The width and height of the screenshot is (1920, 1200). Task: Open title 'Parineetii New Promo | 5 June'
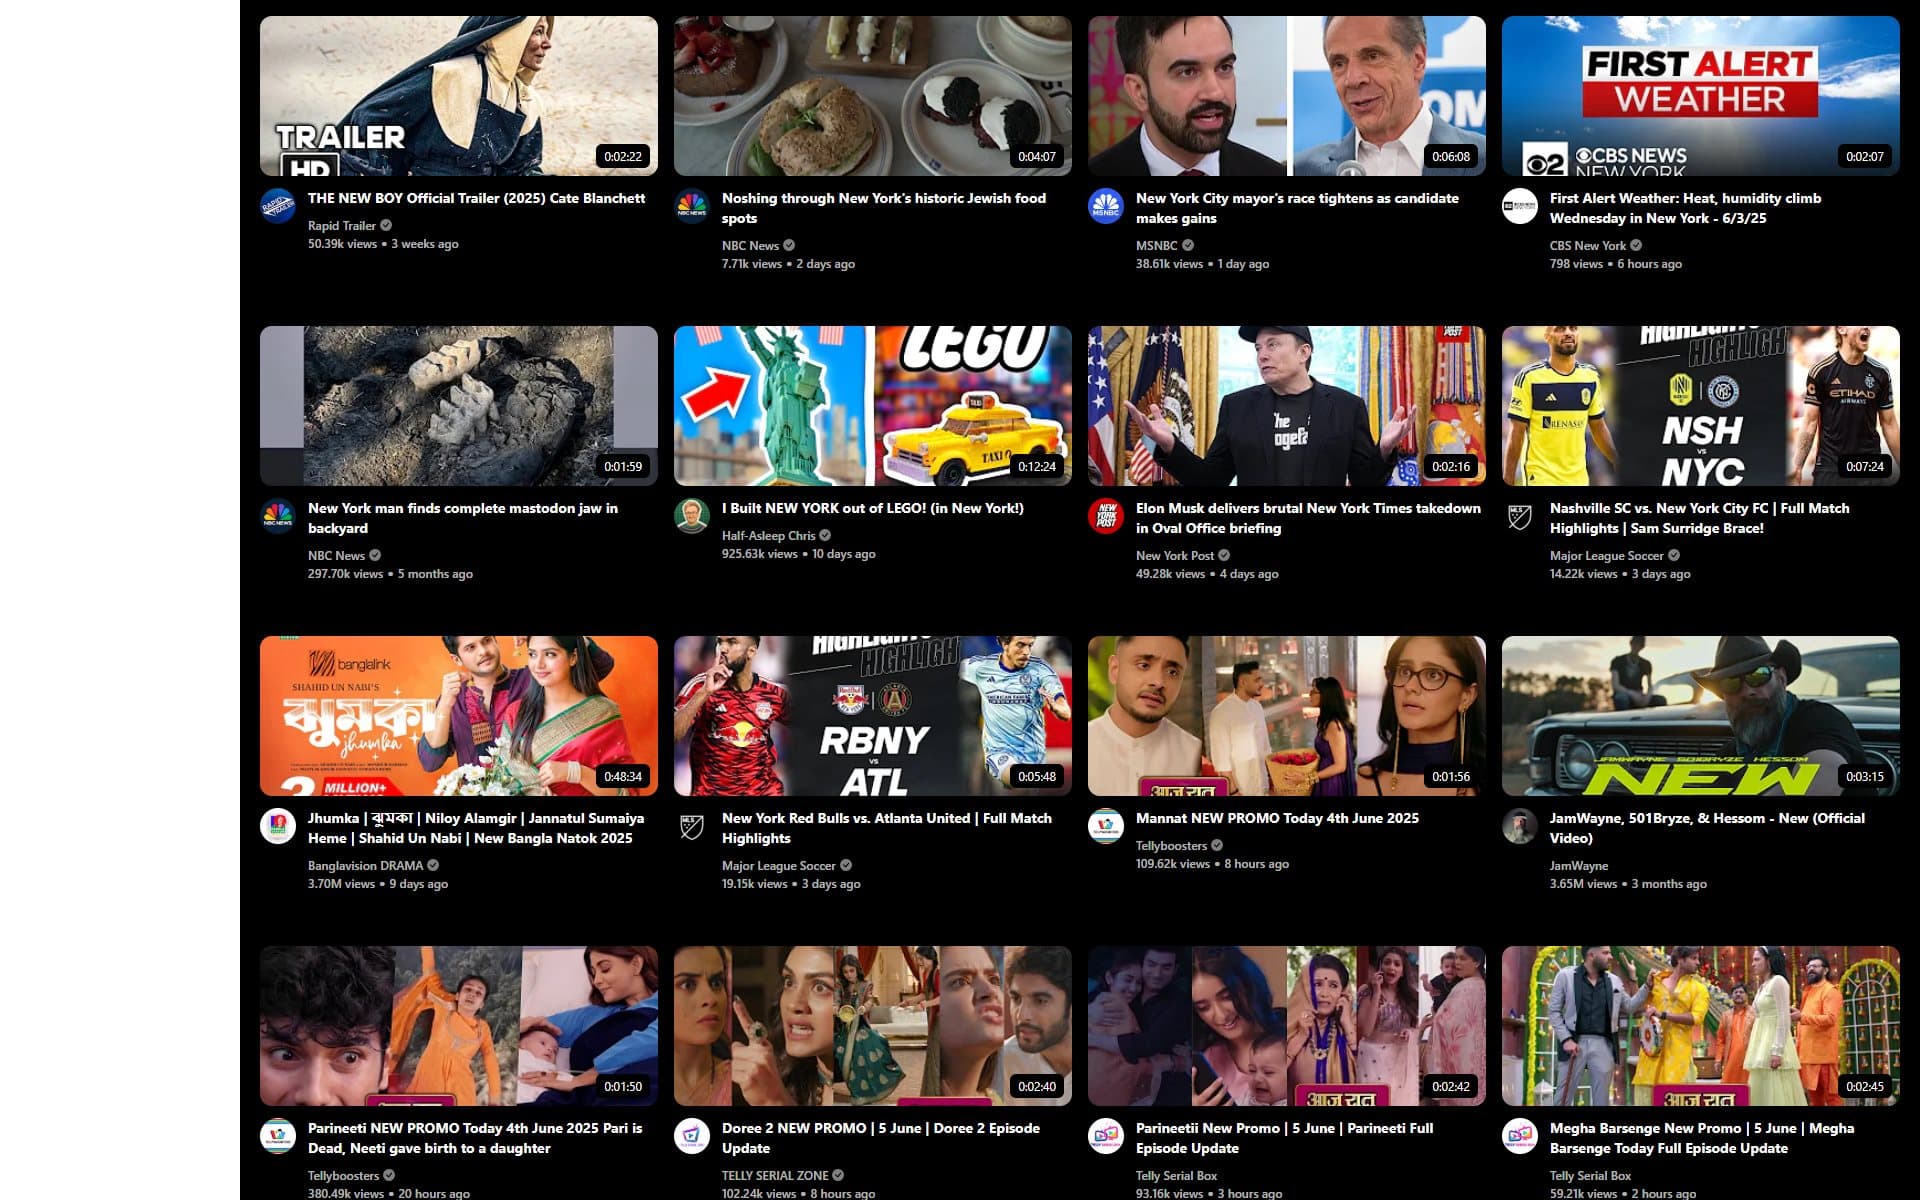point(1284,1138)
